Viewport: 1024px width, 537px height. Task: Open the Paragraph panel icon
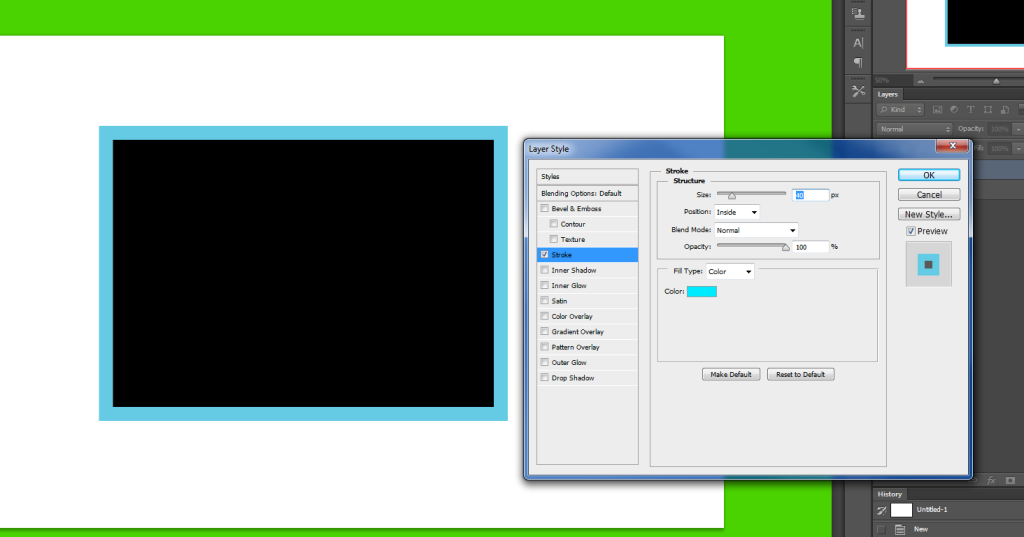[x=858, y=63]
